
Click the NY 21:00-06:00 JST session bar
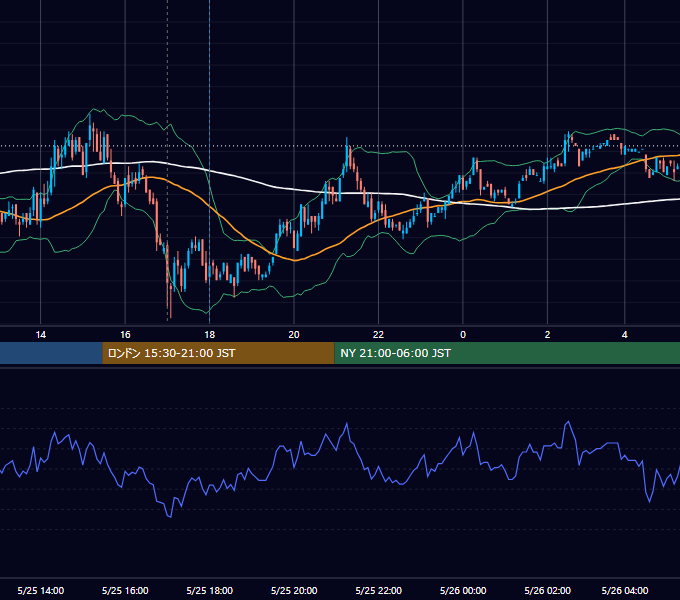tap(507, 353)
